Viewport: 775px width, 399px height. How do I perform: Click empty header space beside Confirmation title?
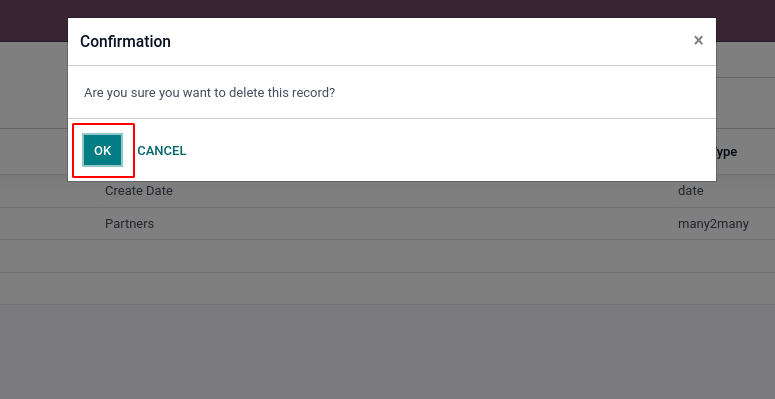(430, 42)
